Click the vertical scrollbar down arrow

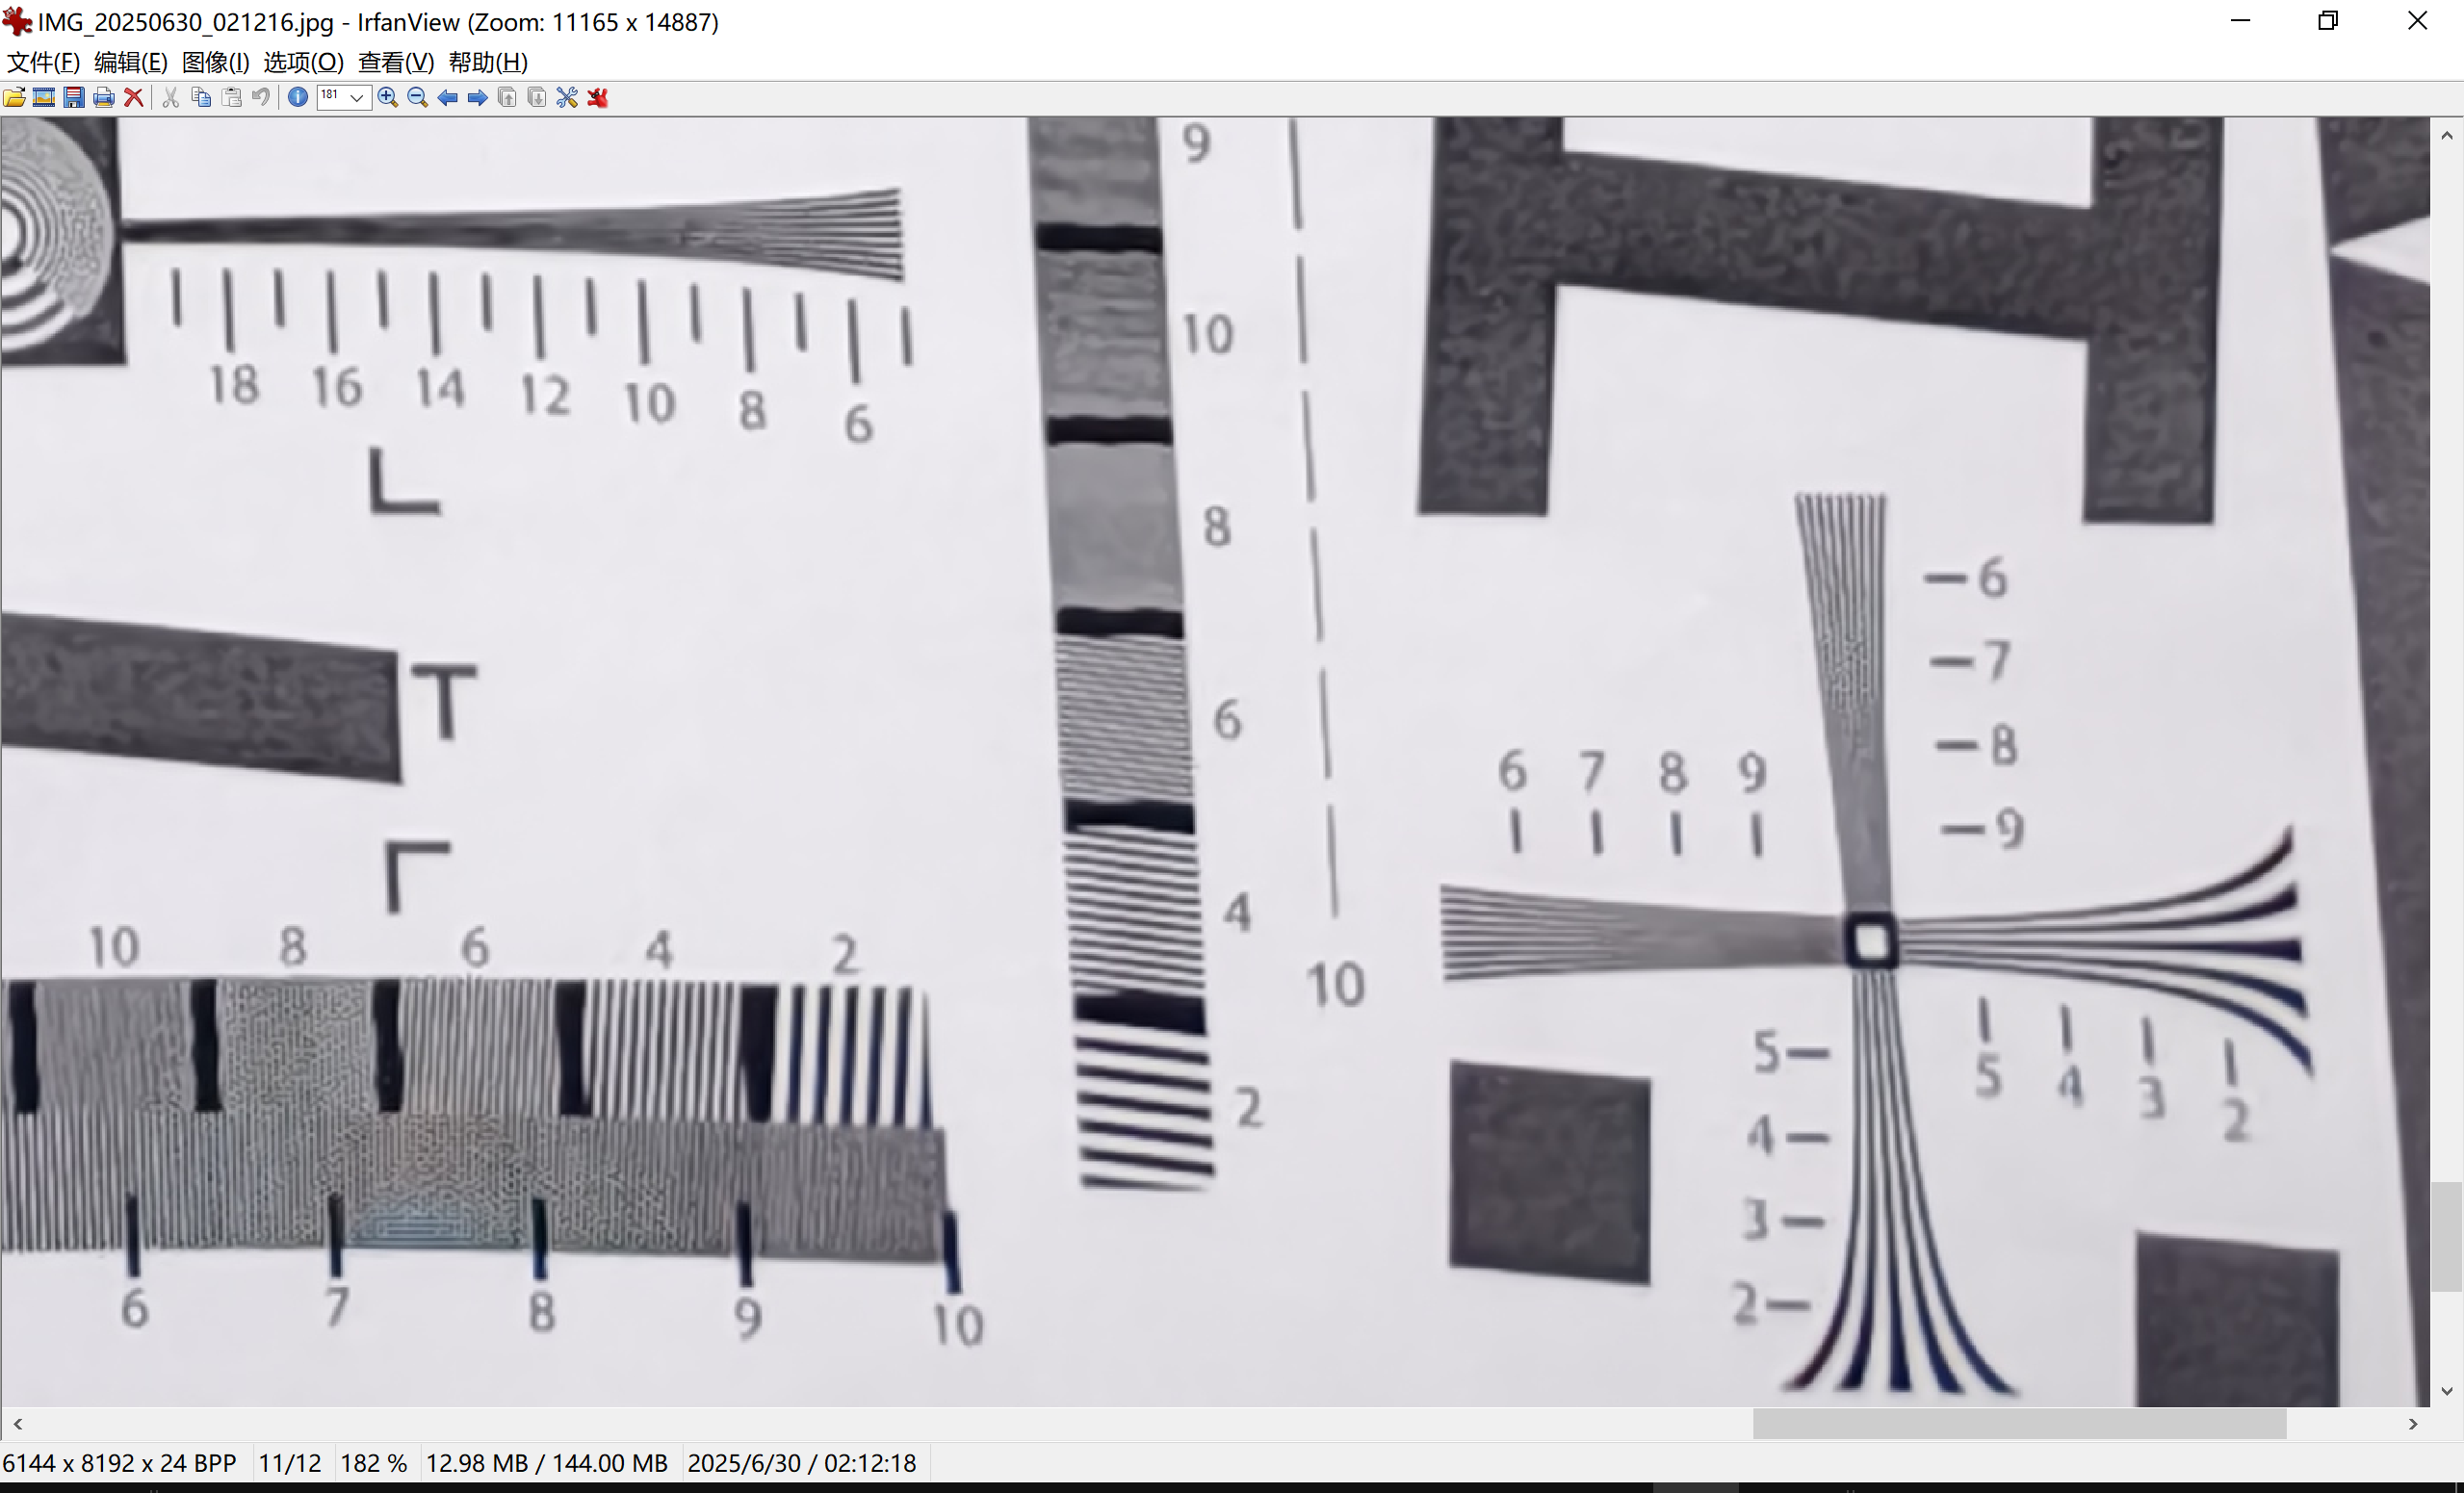pyautogui.click(x=2446, y=1391)
